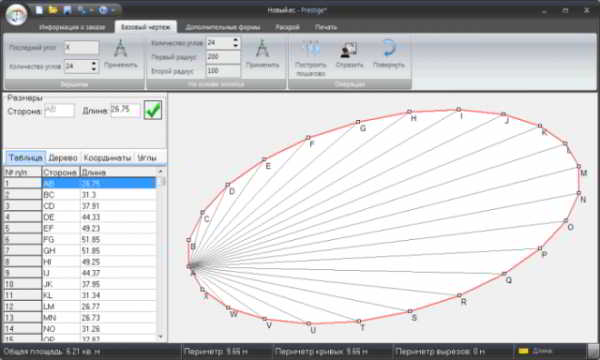Click the Первый радиус field showing 200

(x=223, y=57)
